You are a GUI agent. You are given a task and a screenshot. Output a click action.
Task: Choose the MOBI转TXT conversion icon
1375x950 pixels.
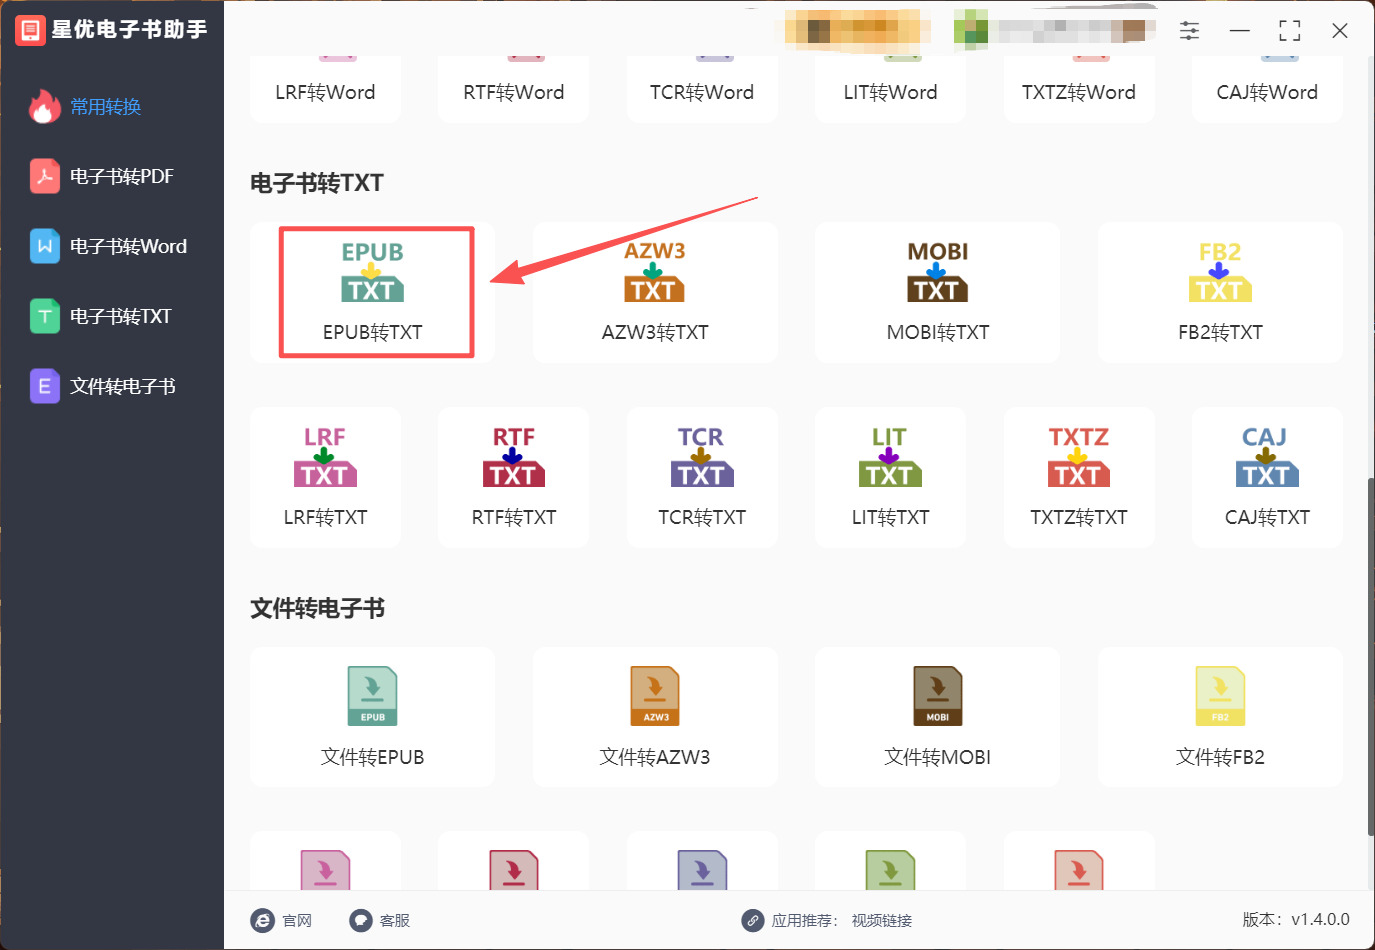tap(937, 292)
